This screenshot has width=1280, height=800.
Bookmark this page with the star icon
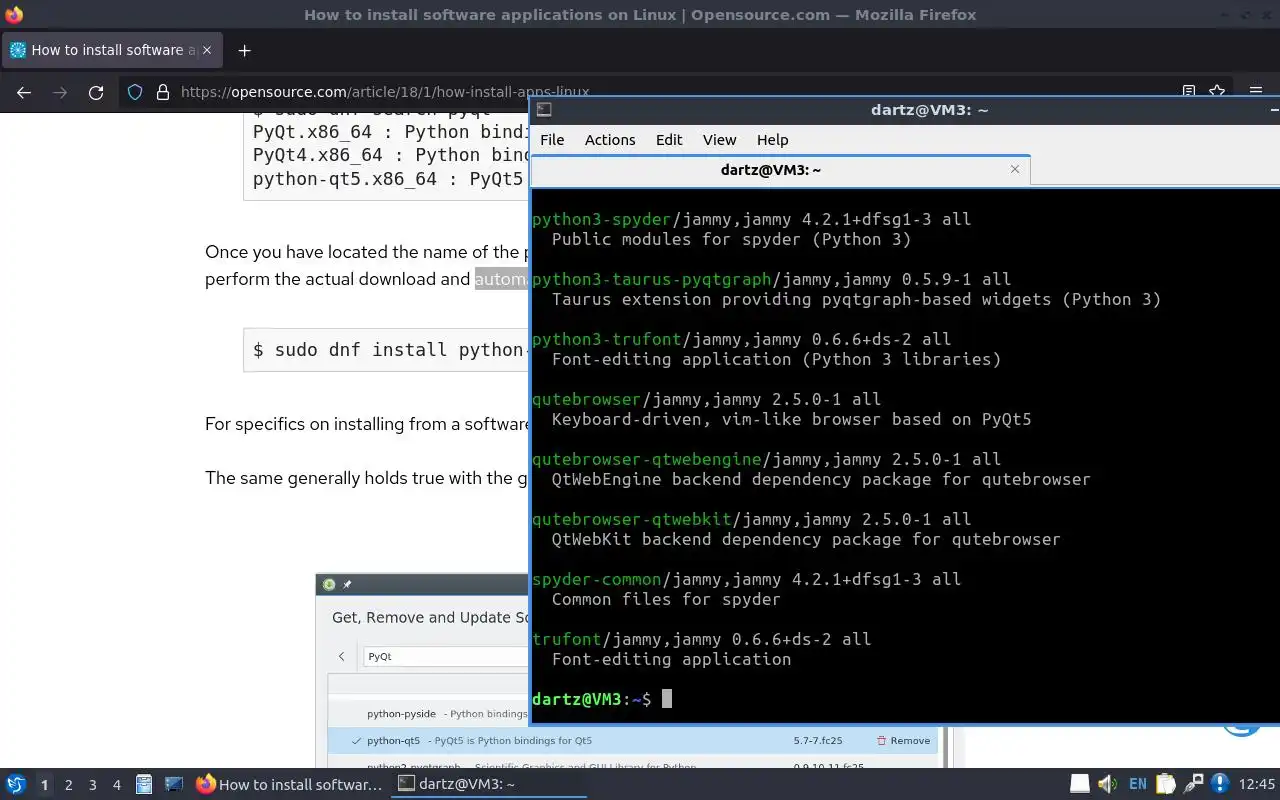pyautogui.click(x=1217, y=91)
